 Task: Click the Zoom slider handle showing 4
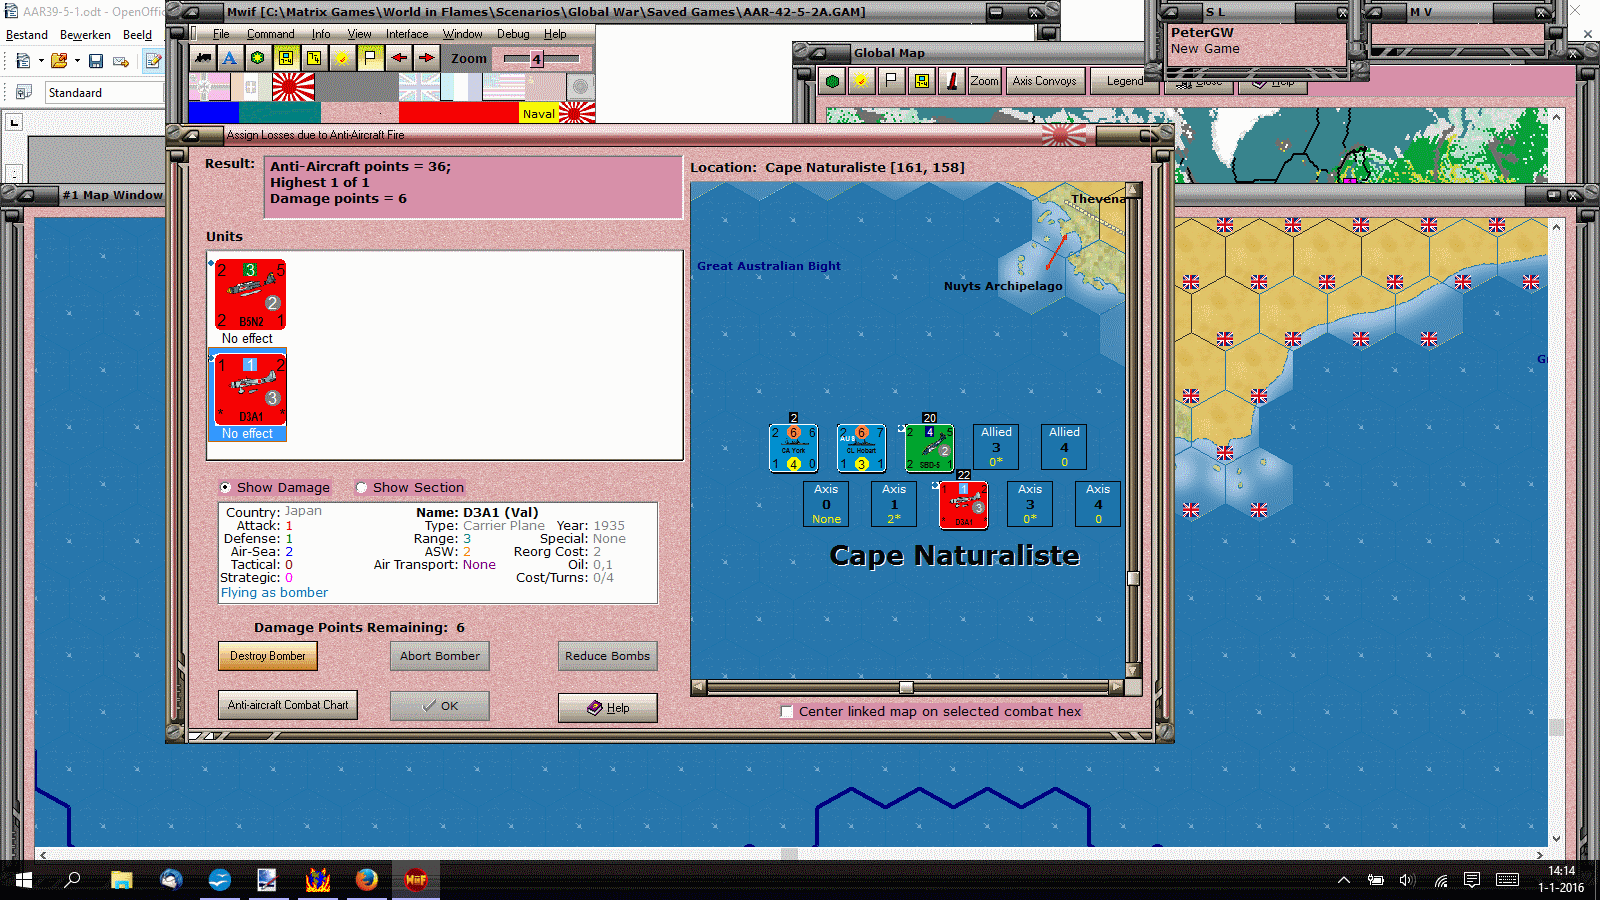[536, 59]
